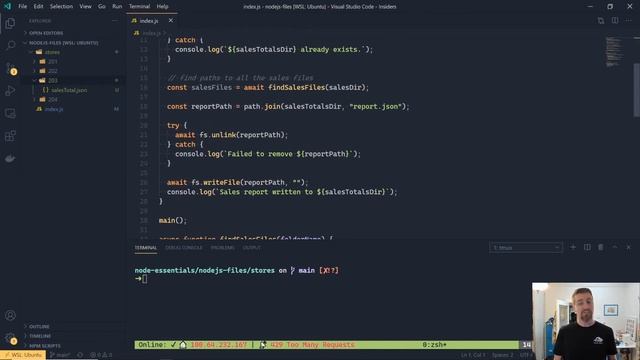Kill the terminal with the trash icon

pyautogui.click(x=601, y=247)
